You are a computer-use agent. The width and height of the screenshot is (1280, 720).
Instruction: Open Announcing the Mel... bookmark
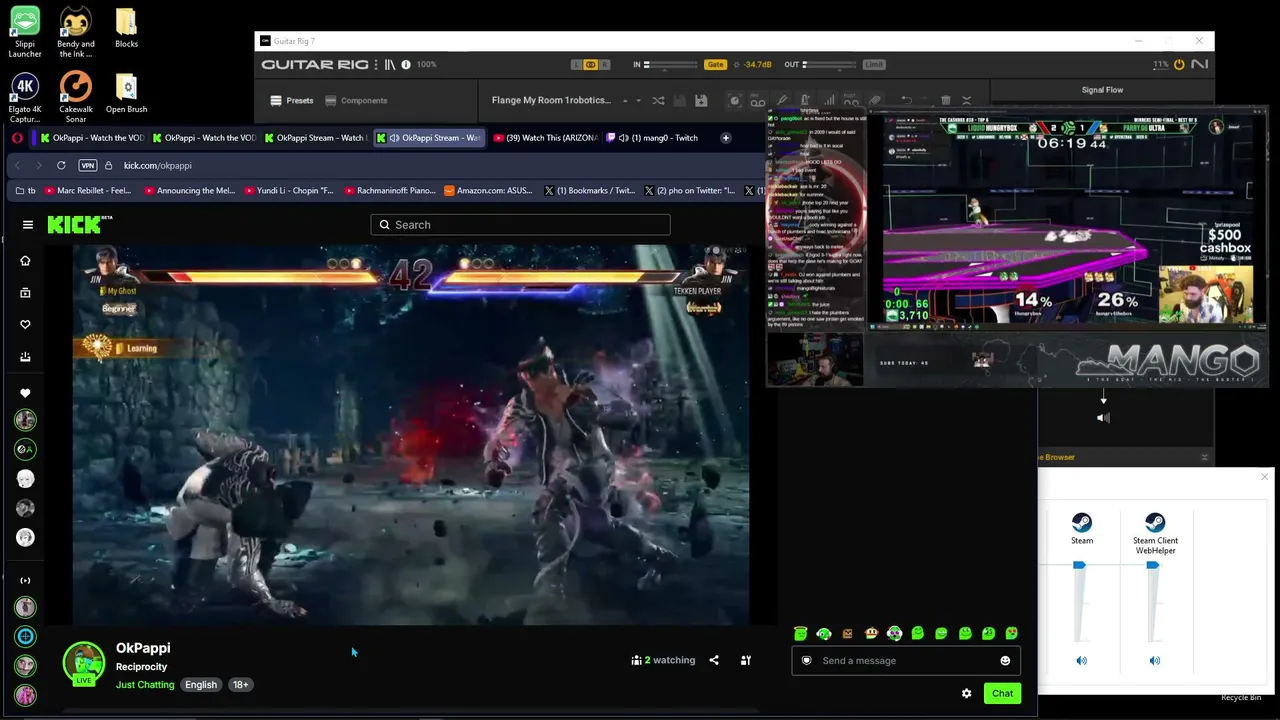pyautogui.click(x=188, y=190)
